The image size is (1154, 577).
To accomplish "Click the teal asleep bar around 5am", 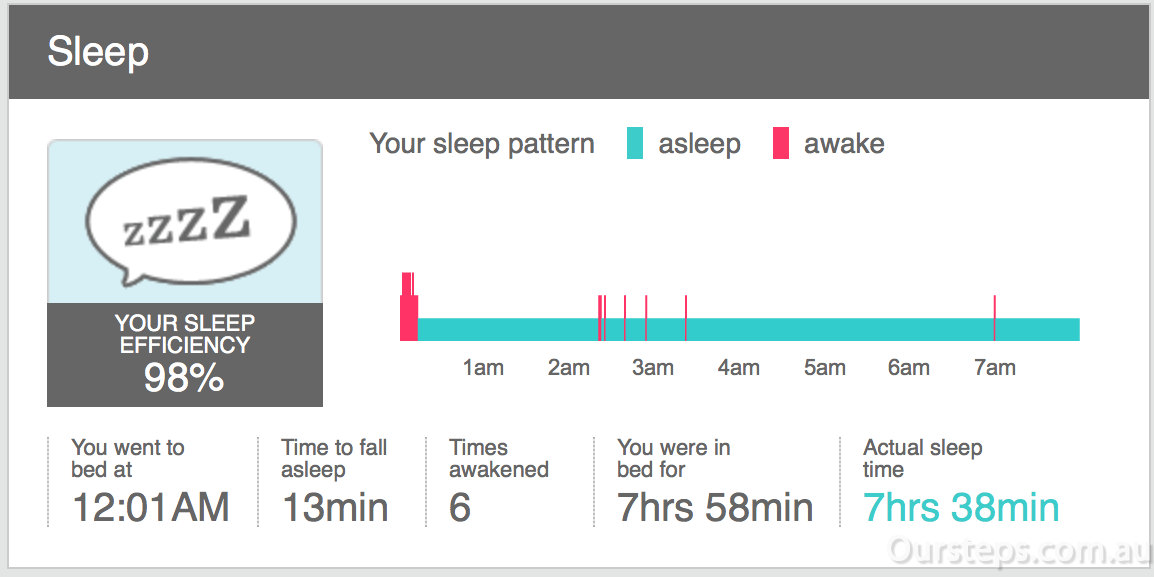I will [824, 330].
